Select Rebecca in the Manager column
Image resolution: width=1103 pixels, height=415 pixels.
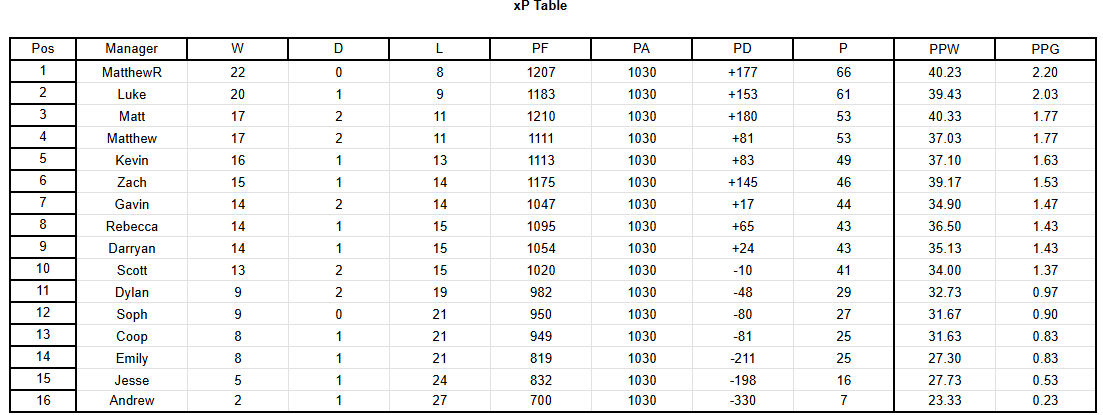pyautogui.click(x=131, y=226)
